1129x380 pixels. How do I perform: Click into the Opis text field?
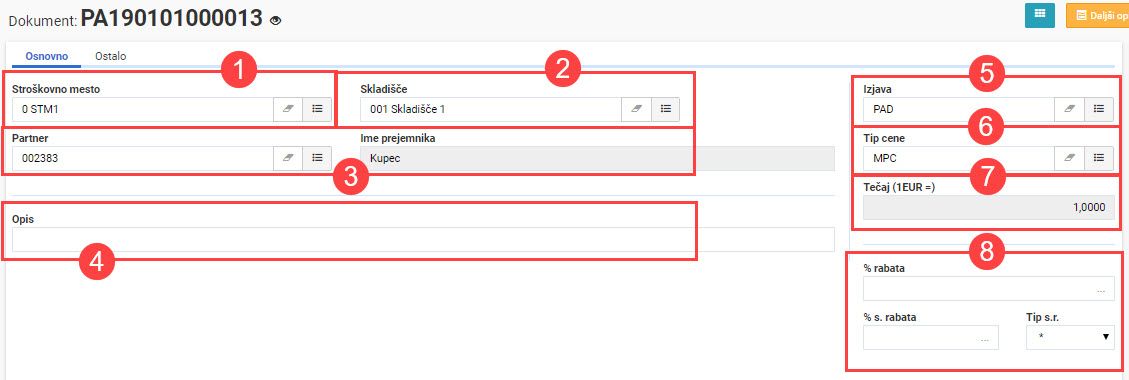point(423,240)
